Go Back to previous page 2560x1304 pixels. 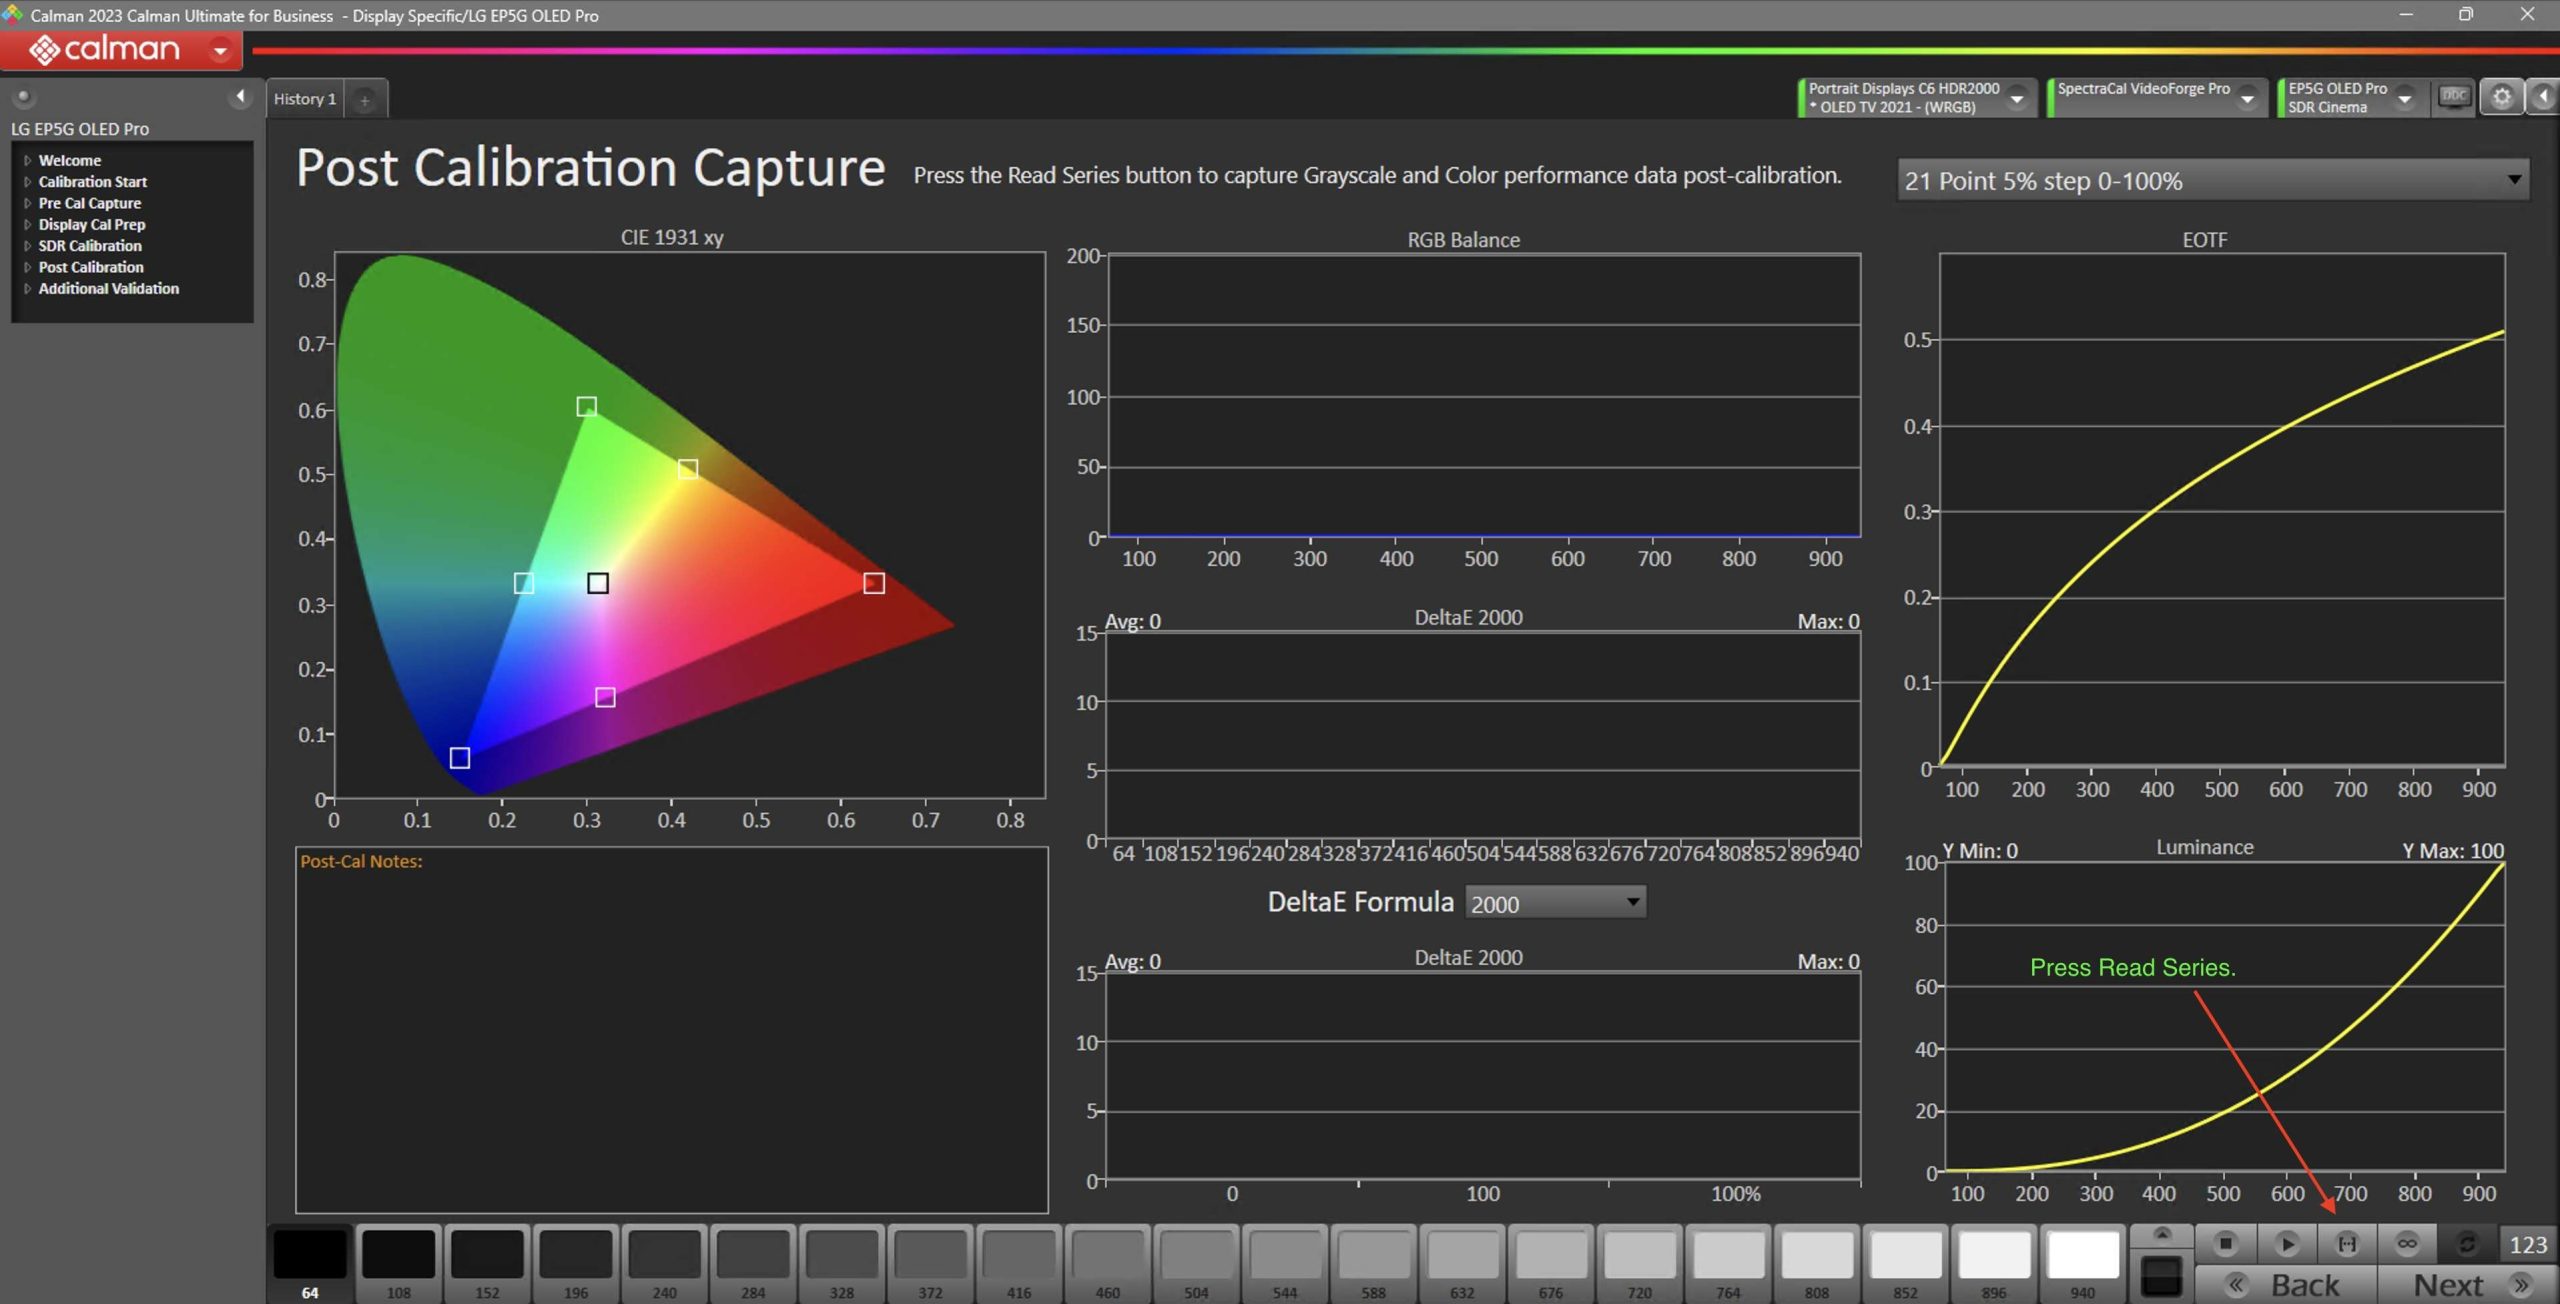2286,1285
